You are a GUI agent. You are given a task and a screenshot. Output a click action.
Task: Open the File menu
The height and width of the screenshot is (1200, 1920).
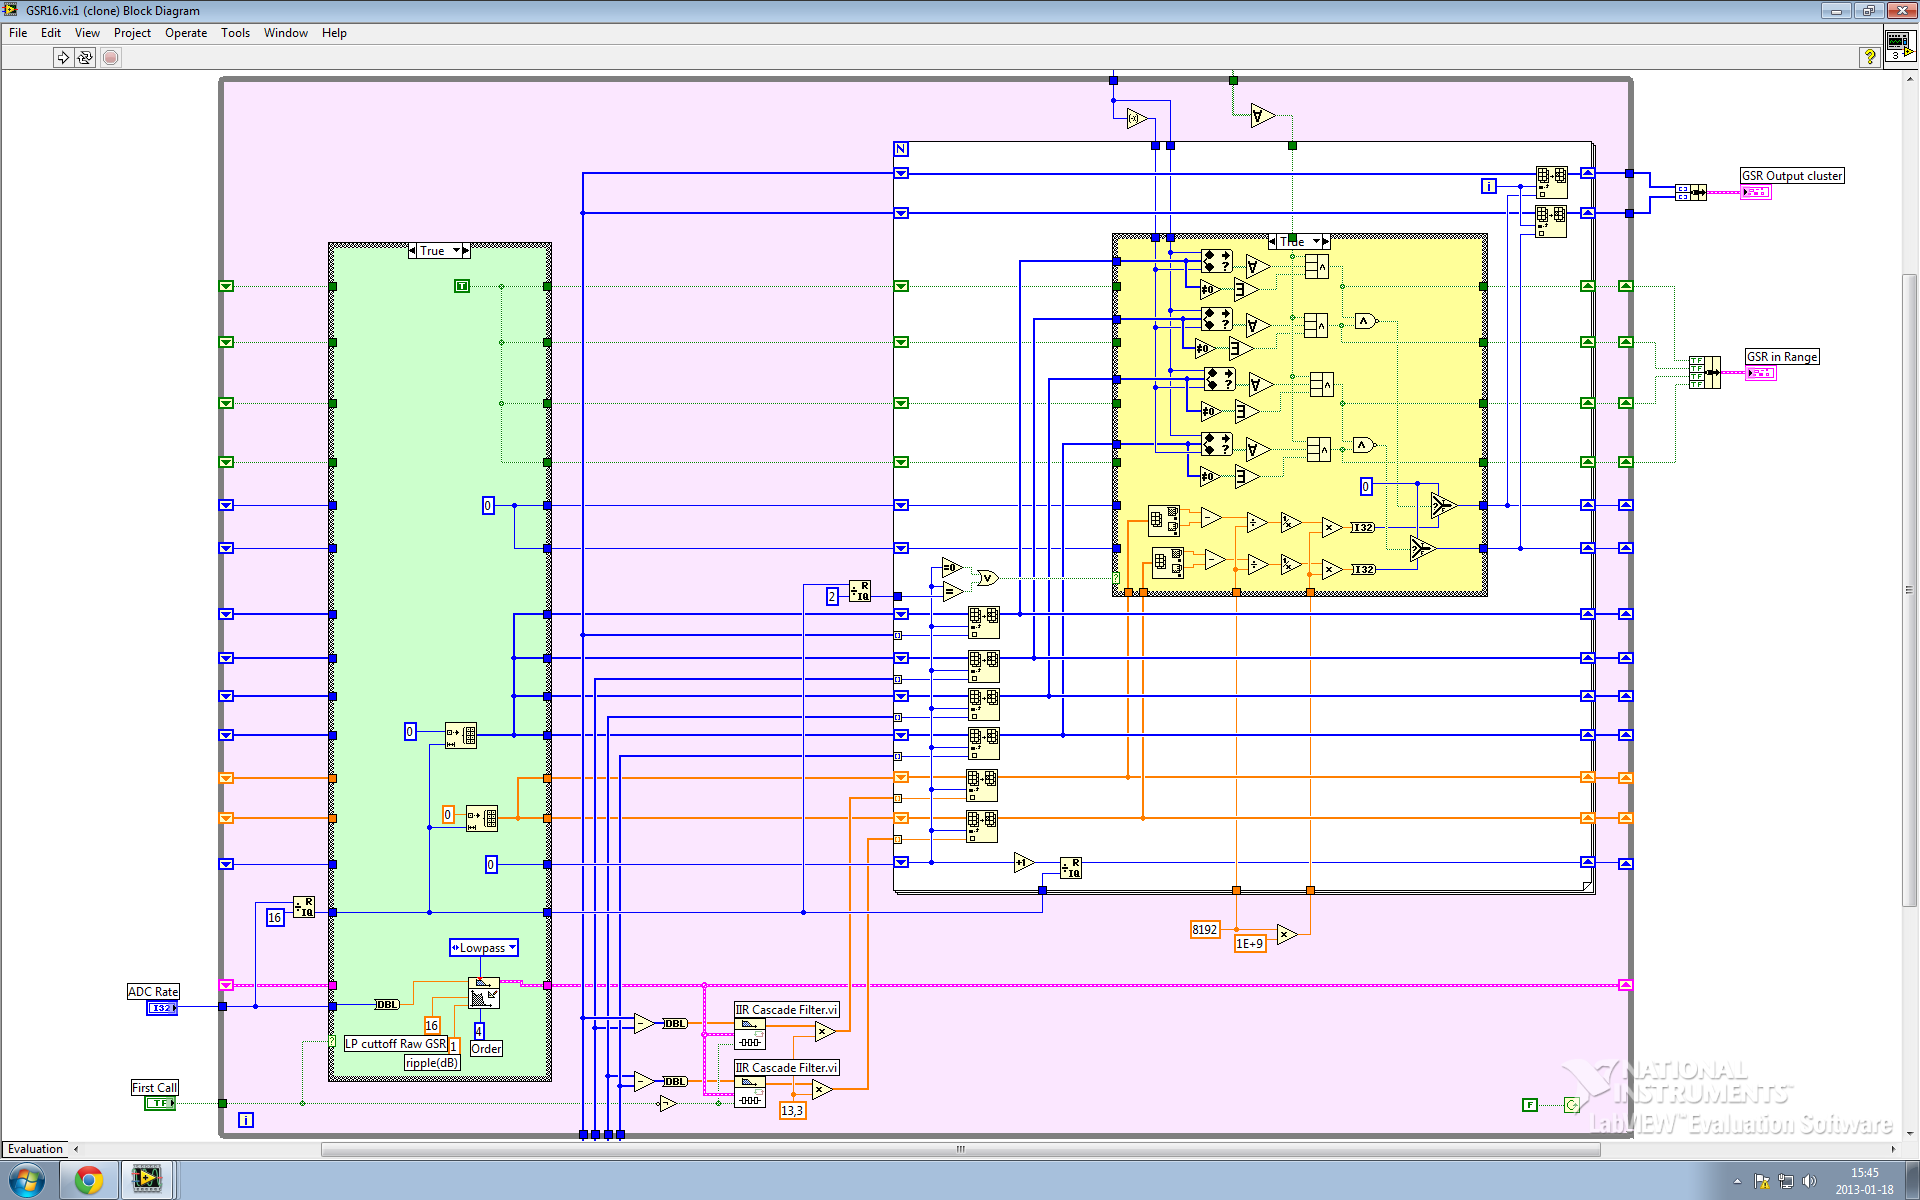tap(18, 33)
